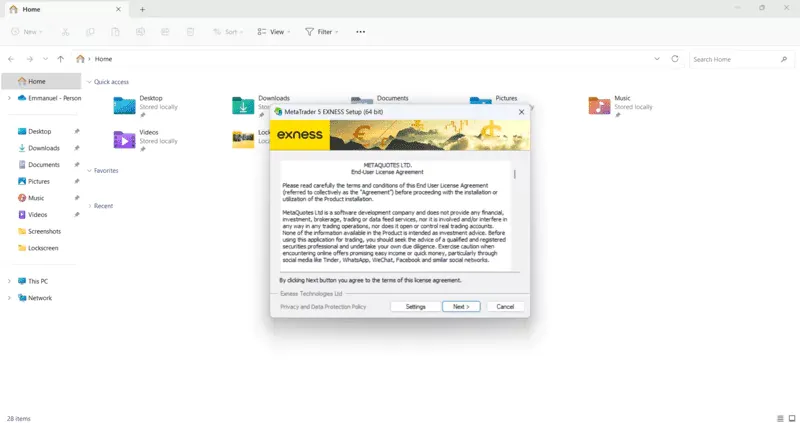Open Emmanuel - Personal in navigation pane
Viewport: 800px width, 423px height.
[49, 98]
